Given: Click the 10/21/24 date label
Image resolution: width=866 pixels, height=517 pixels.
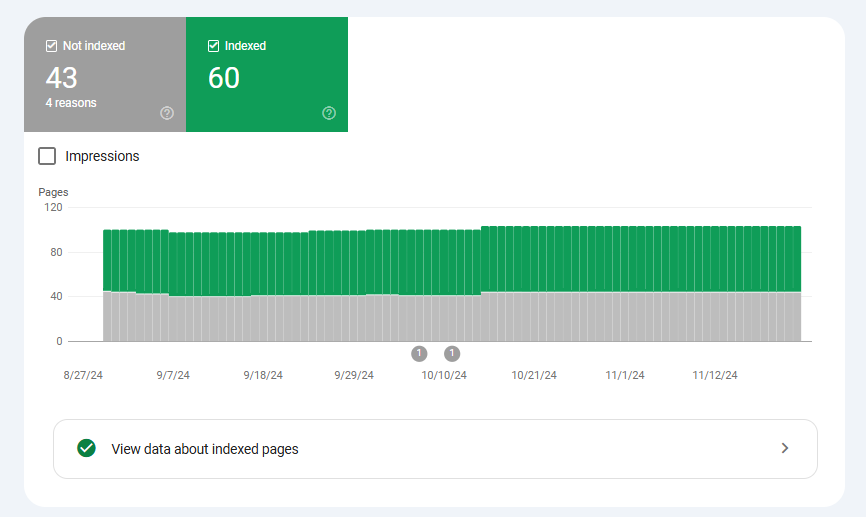Looking at the screenshot, I should click(x=534, y=375).
